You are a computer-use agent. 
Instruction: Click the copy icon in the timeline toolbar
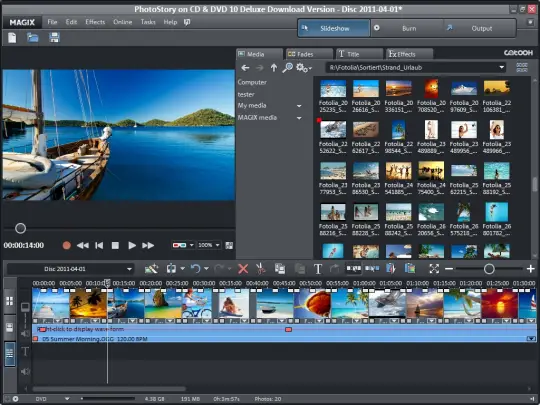coord(280,269)
